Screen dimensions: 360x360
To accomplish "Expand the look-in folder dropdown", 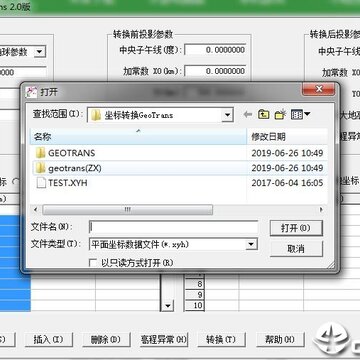I will (x=227, y=115).
